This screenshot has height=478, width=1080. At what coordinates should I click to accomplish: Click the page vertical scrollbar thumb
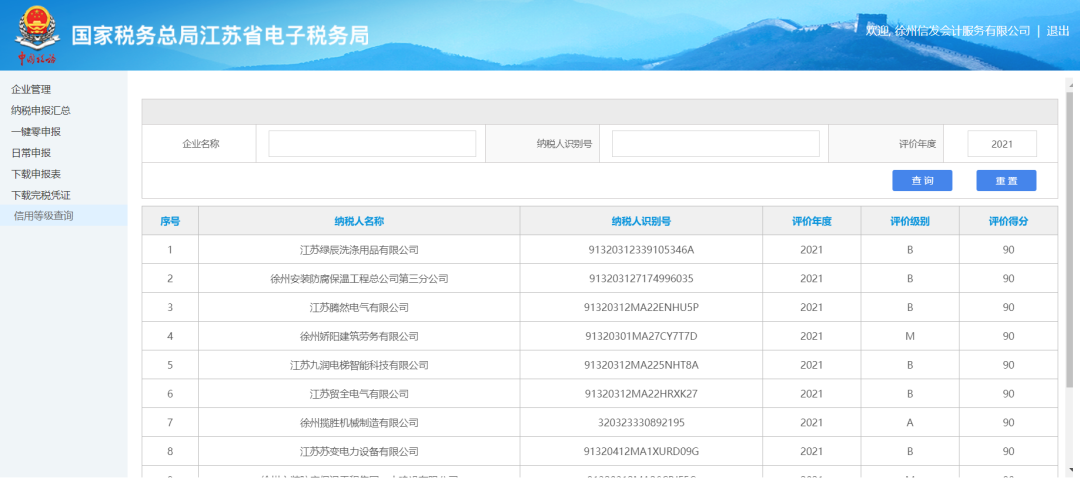[1070, 238]
